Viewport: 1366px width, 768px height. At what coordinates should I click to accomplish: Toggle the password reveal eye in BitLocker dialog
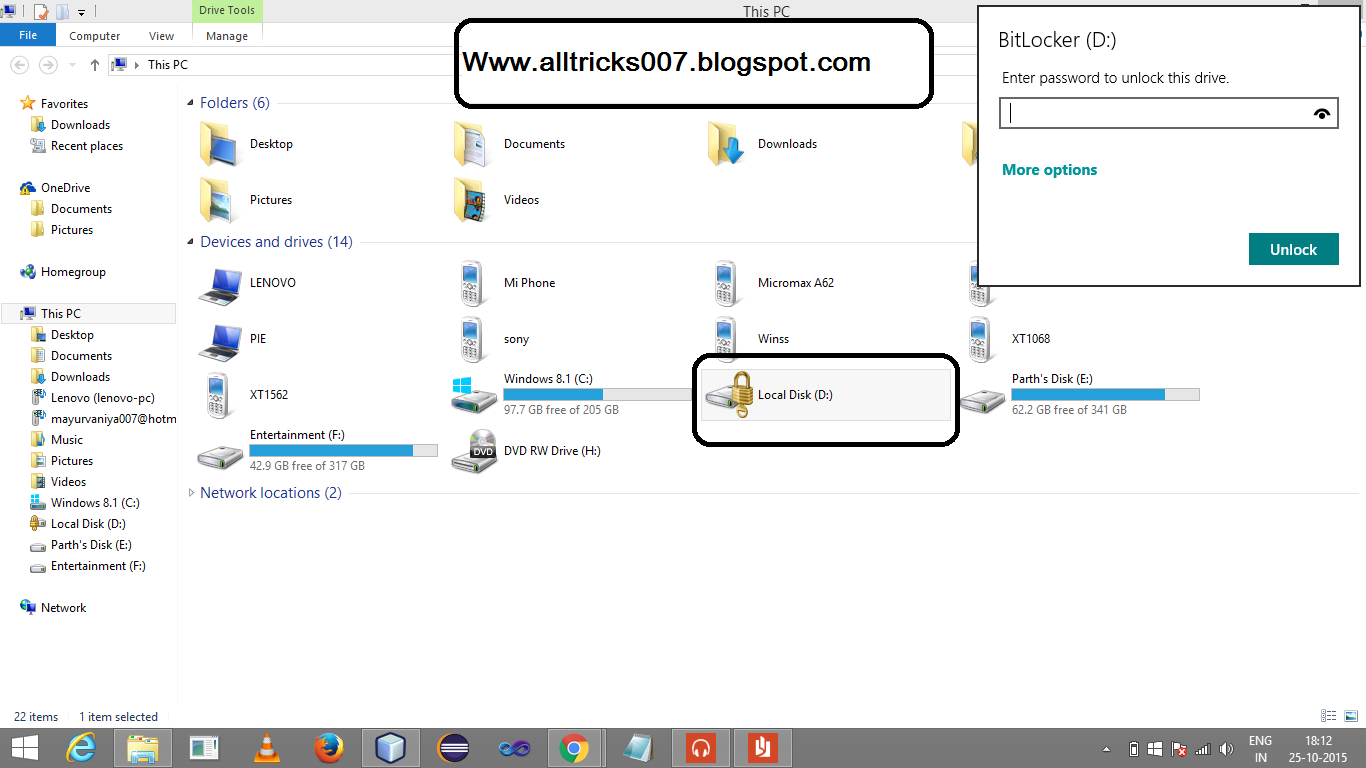pyautogui.click(x=1322, y=112)
